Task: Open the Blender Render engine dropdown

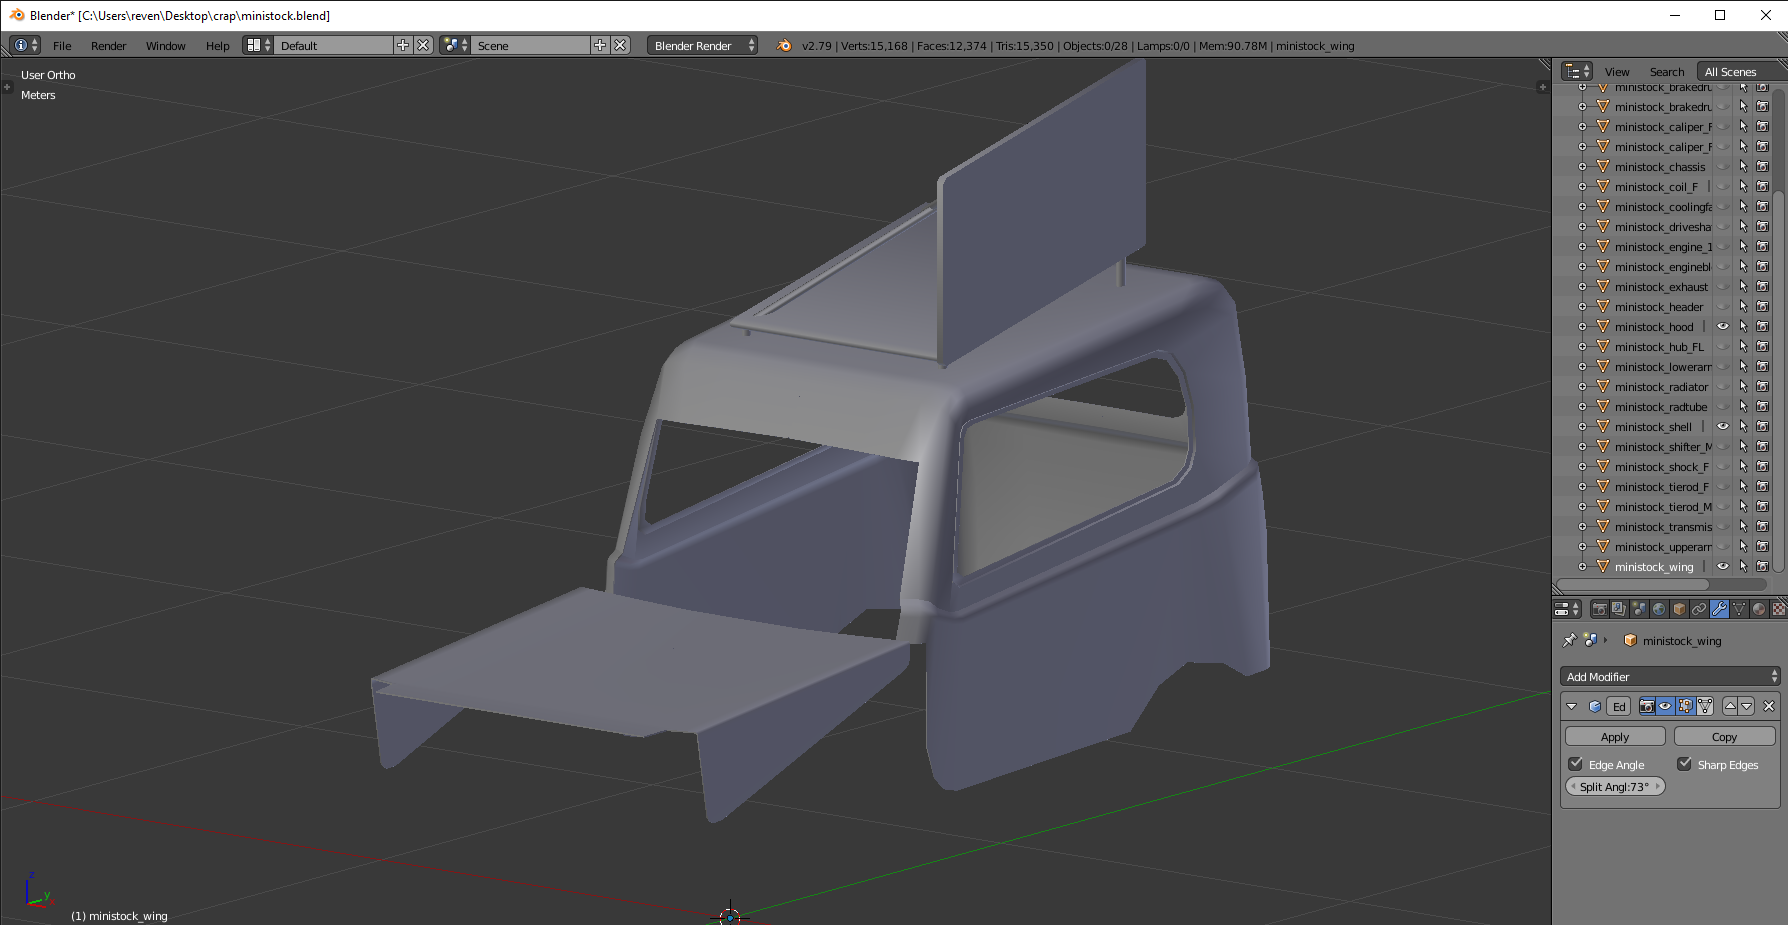Action: click(702, 46)
